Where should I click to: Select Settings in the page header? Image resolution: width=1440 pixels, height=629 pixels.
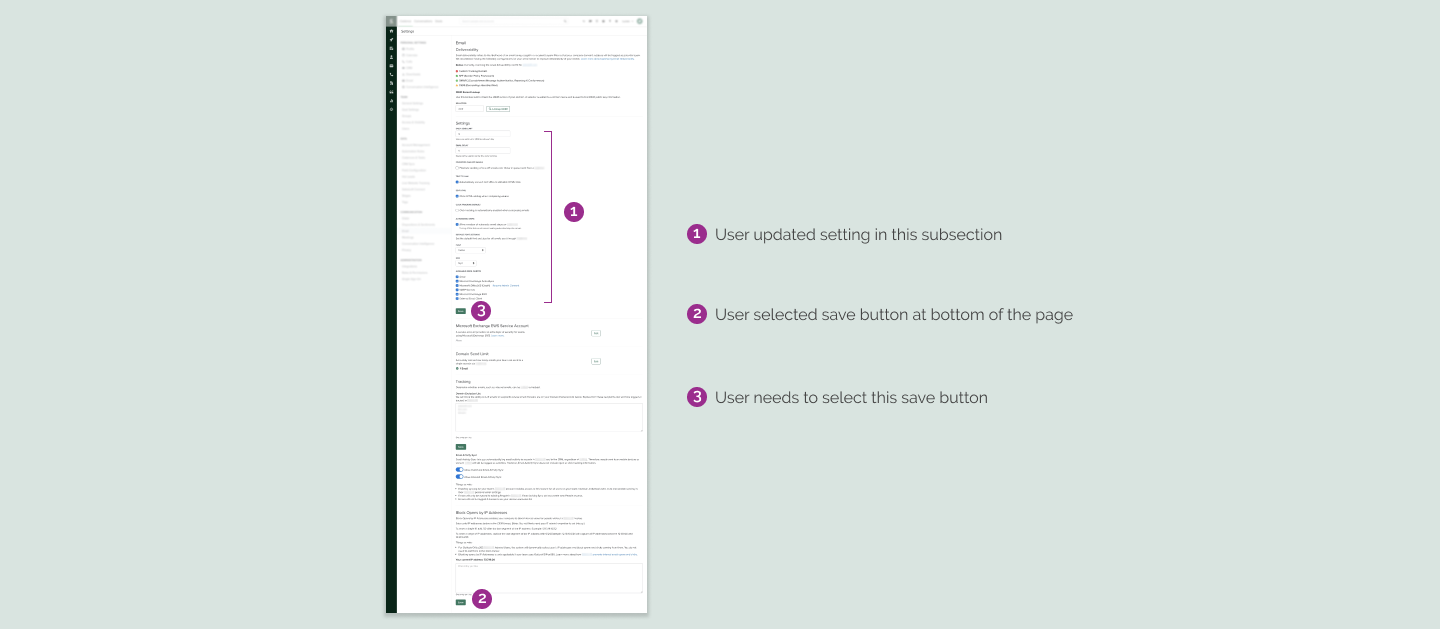point(406,31)
